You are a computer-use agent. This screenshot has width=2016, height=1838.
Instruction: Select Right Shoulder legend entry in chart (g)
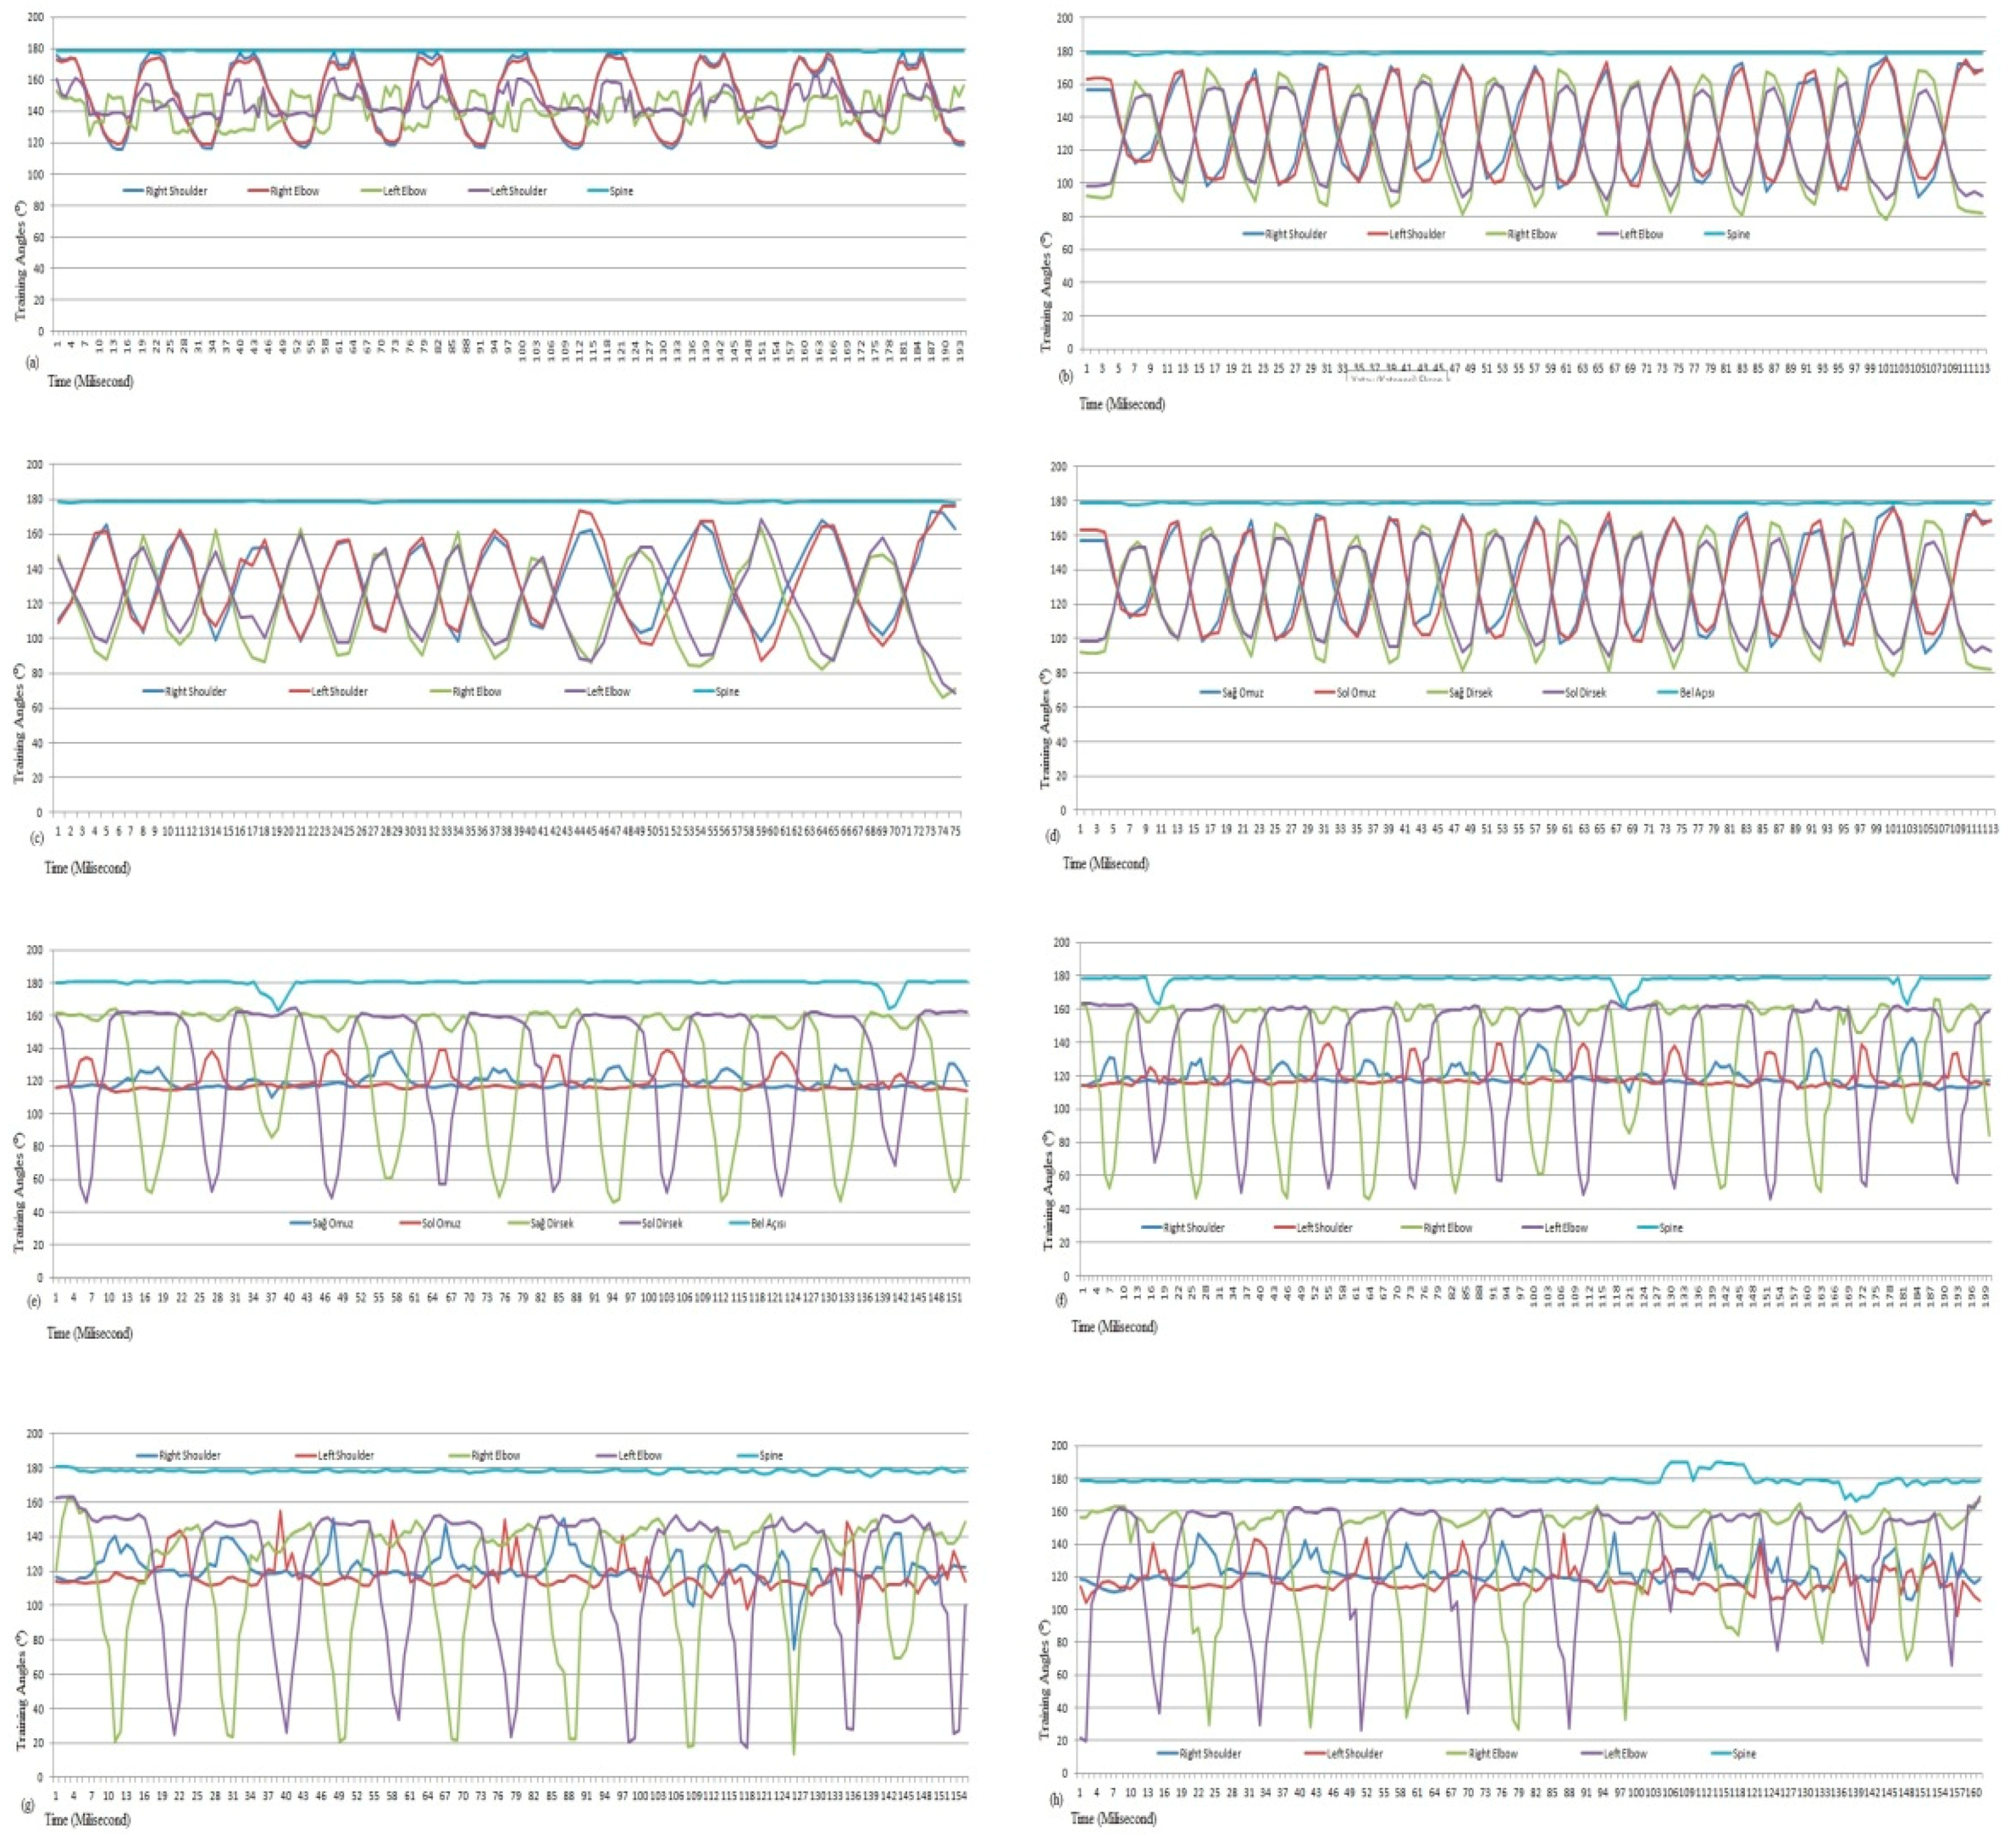189,1455
